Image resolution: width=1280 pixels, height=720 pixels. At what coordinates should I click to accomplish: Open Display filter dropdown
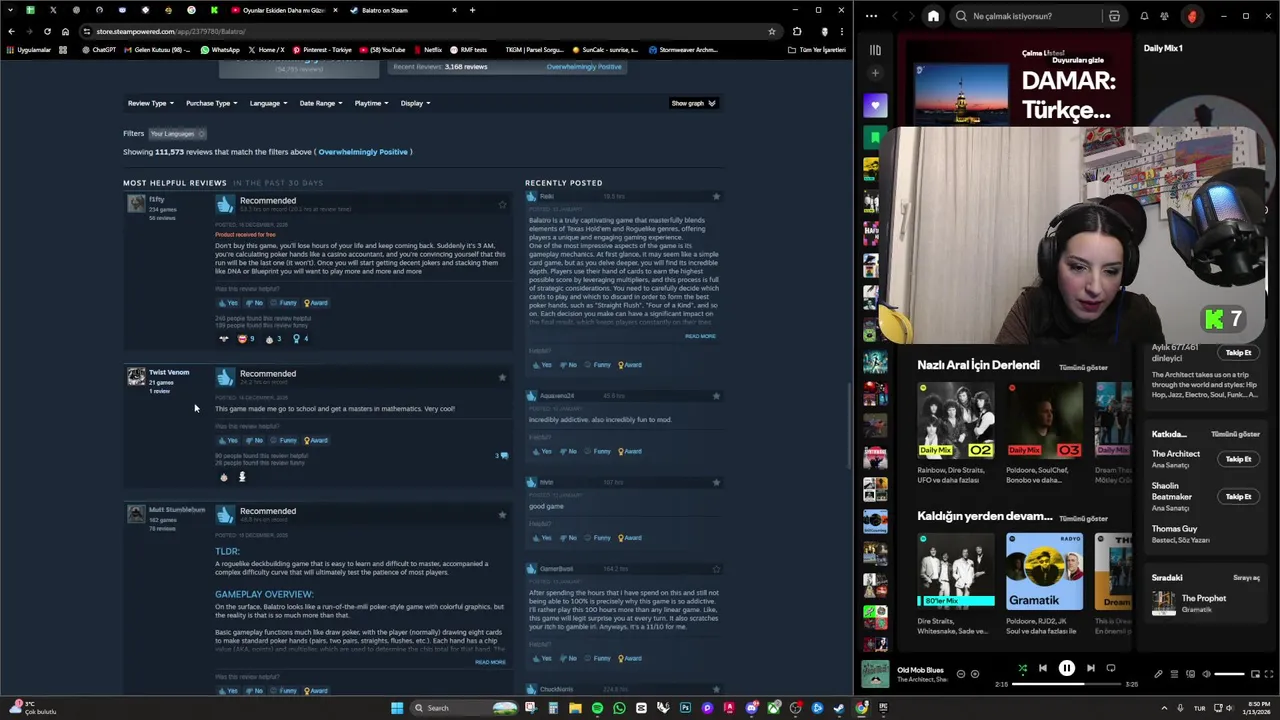(415, 103)
